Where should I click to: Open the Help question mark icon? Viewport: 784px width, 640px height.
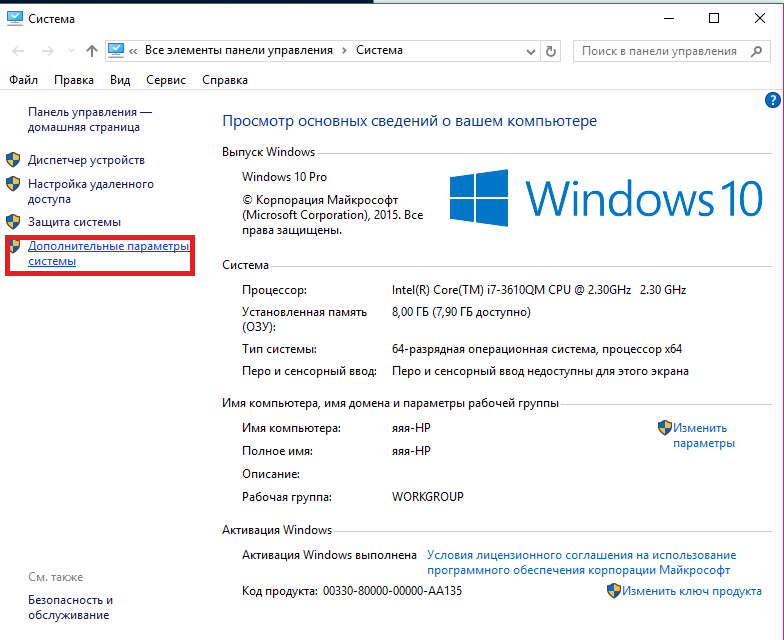(772, 100)
